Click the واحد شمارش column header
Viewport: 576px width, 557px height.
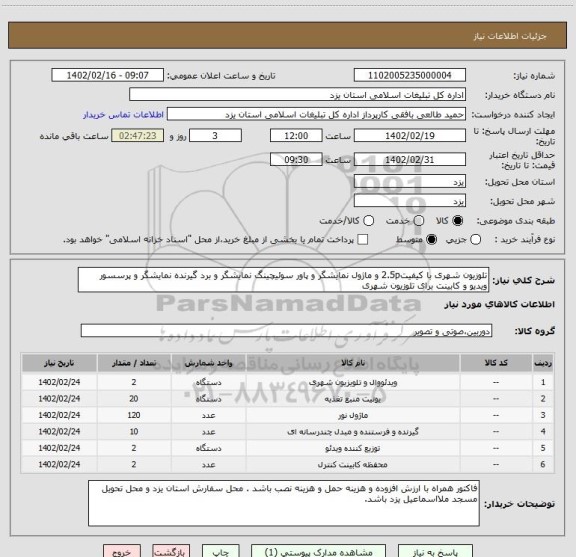click(x=208, y=363)
